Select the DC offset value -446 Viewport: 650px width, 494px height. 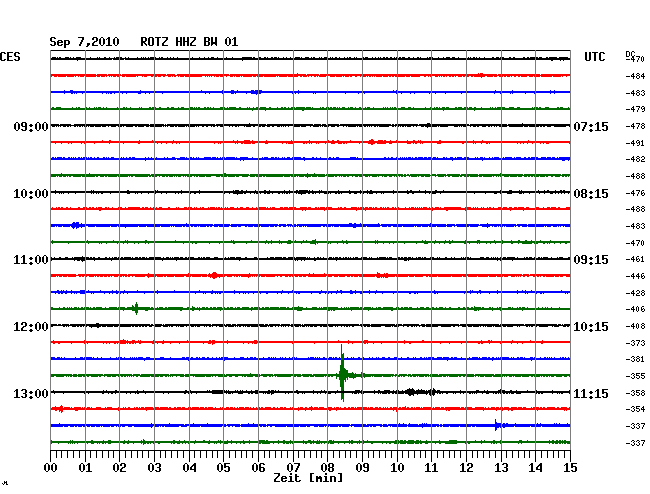point(635,276)
